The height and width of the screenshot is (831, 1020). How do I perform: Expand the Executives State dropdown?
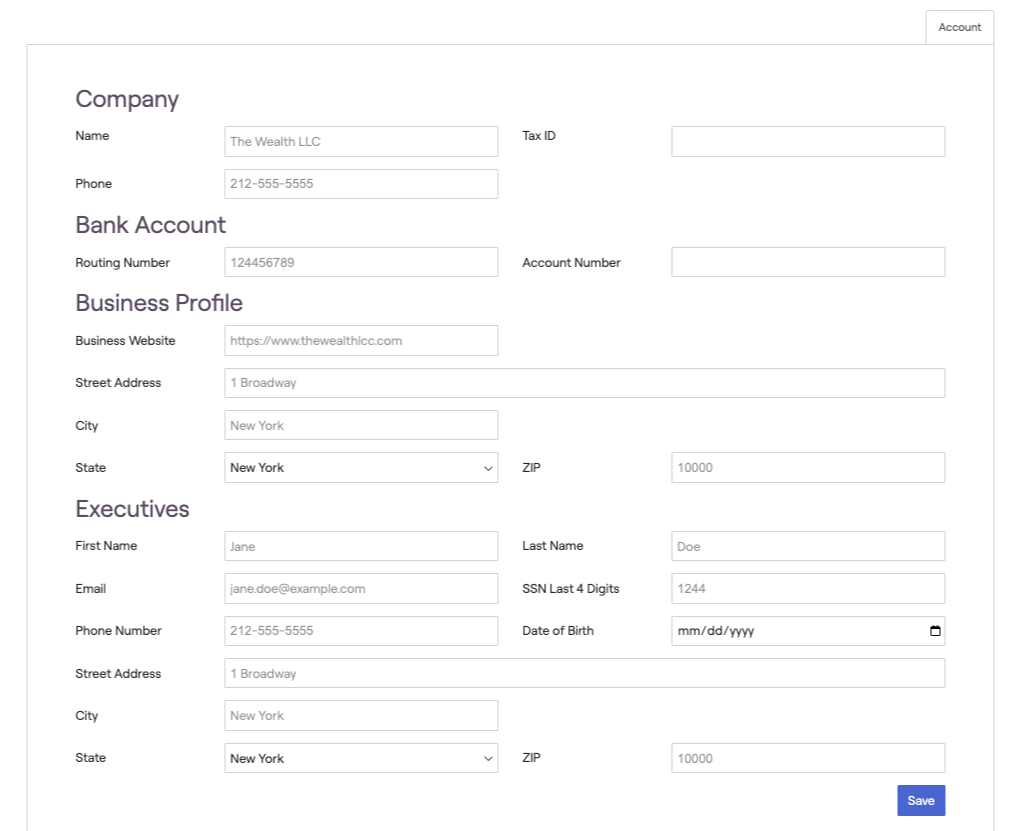pos(361,758)
